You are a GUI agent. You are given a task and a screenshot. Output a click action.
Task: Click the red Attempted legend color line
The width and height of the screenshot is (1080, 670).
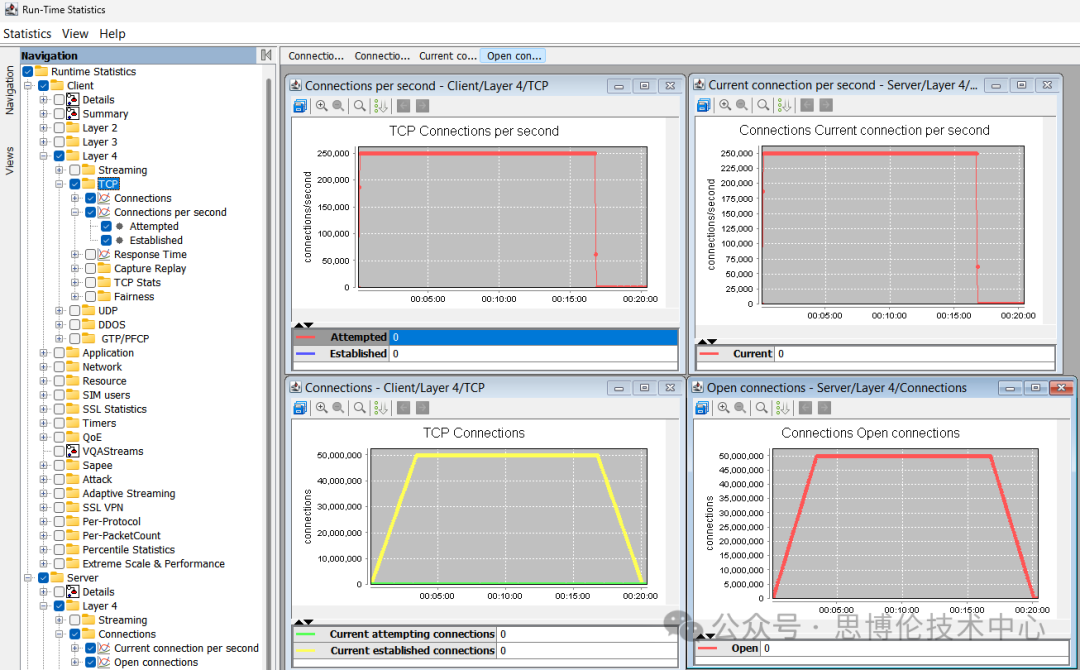[x=305, y=337]
